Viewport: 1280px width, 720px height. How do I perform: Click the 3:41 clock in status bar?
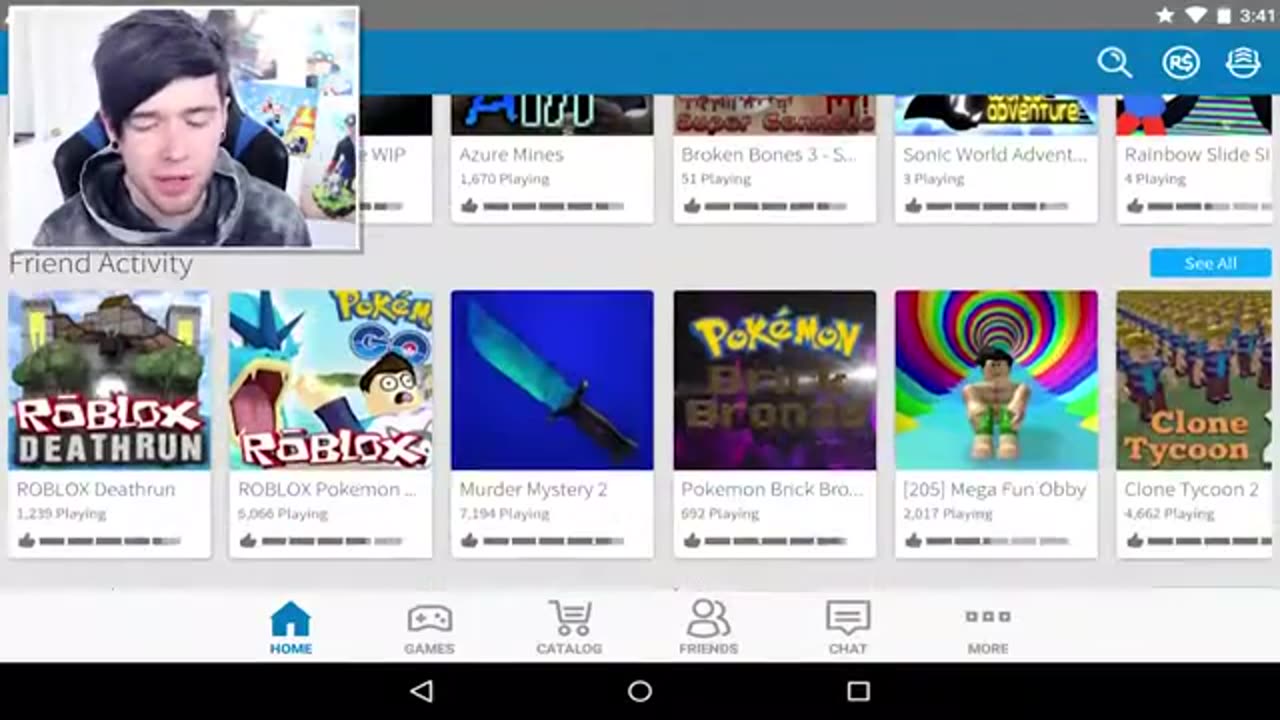pos(1257,15)
